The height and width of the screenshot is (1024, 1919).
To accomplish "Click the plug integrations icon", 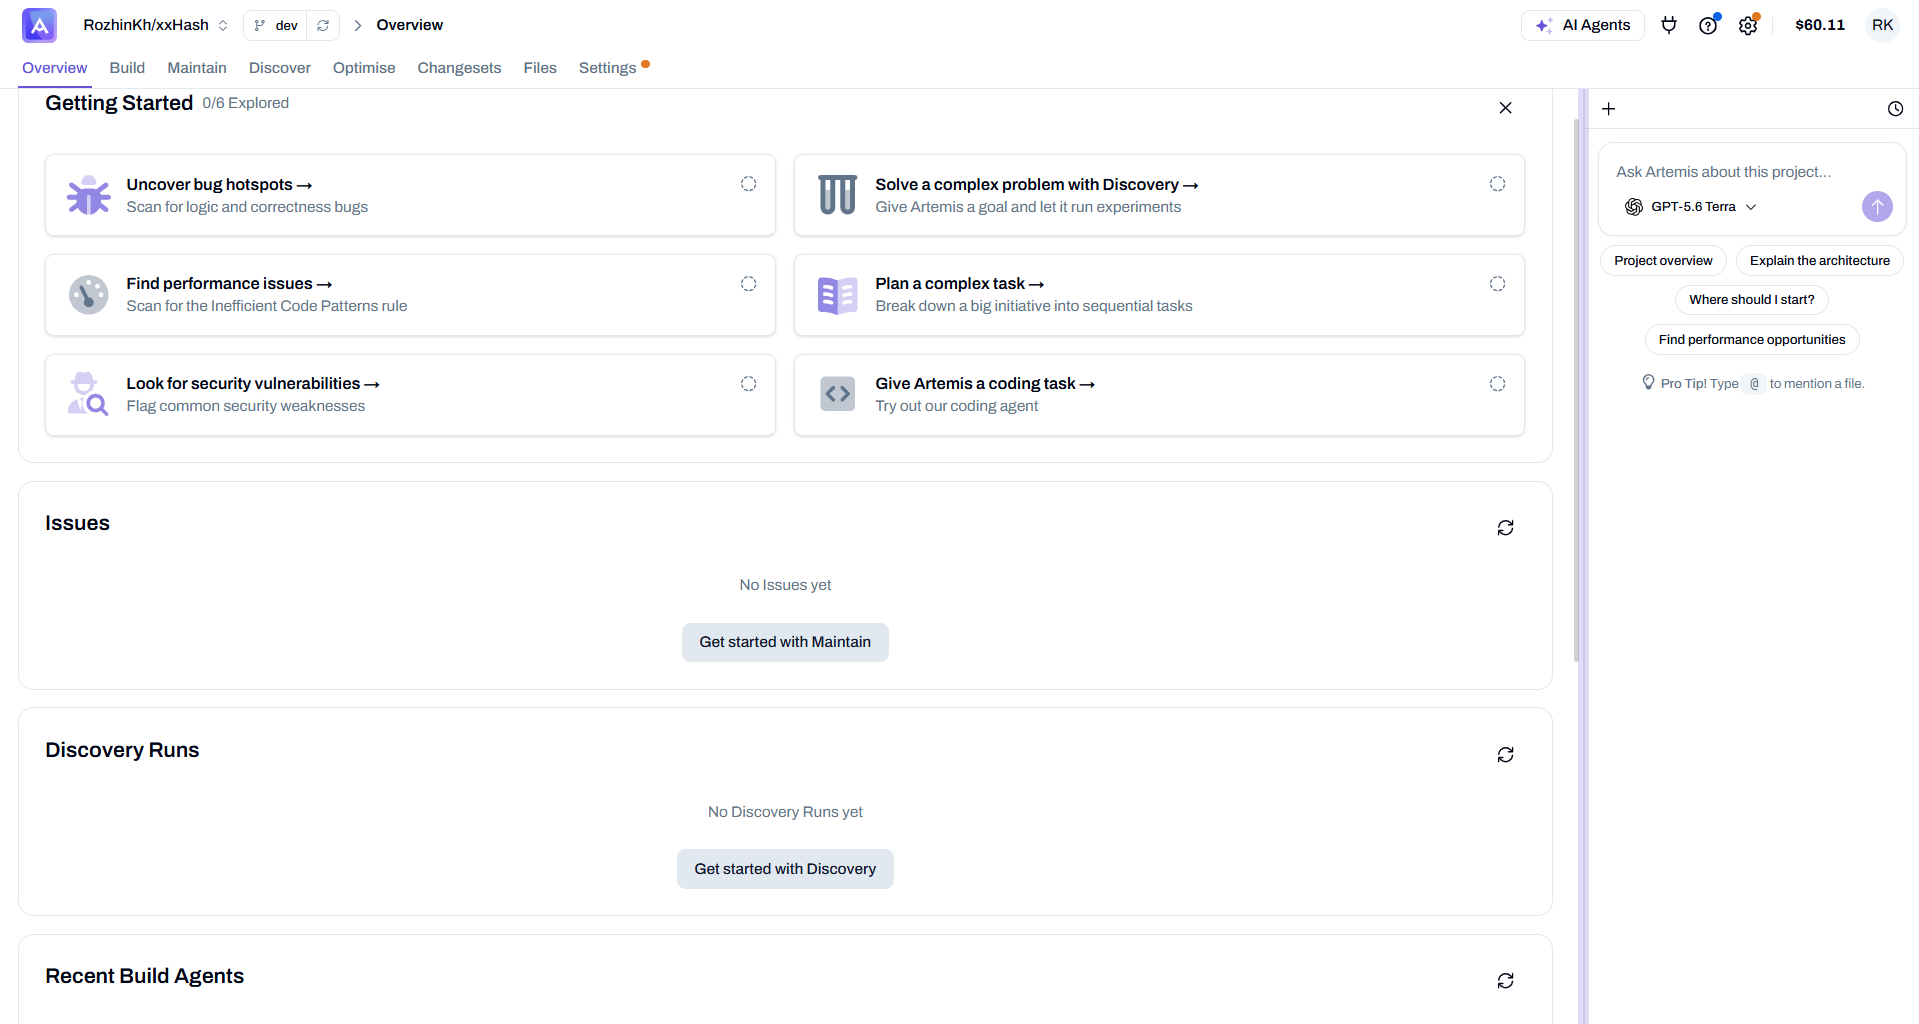I will (1669, 25).
